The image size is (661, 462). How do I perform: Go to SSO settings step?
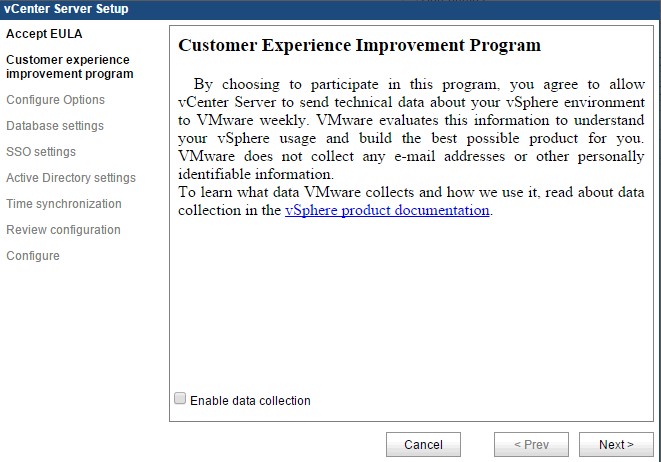coord(41,152)
